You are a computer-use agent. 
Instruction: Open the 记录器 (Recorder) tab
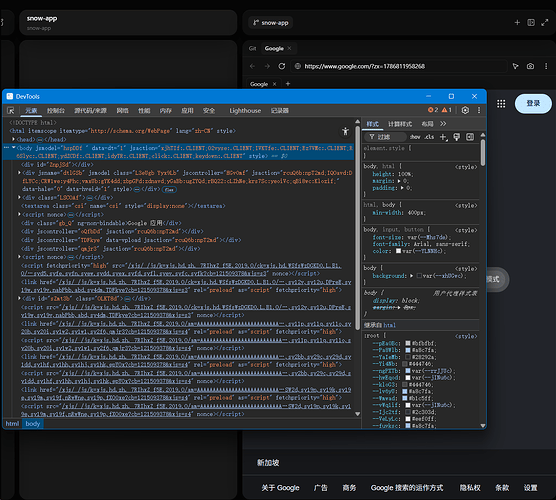(x=280, y=111)
